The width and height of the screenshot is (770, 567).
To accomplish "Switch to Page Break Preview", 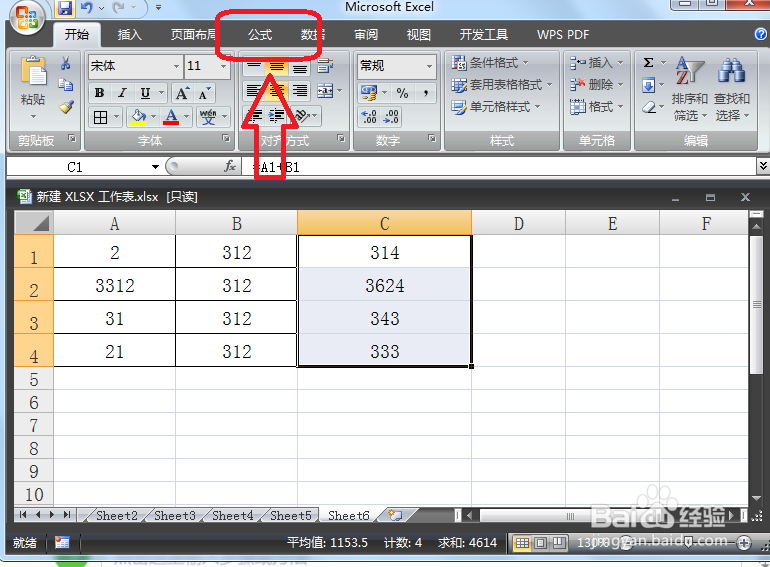I will pos(558,543).
